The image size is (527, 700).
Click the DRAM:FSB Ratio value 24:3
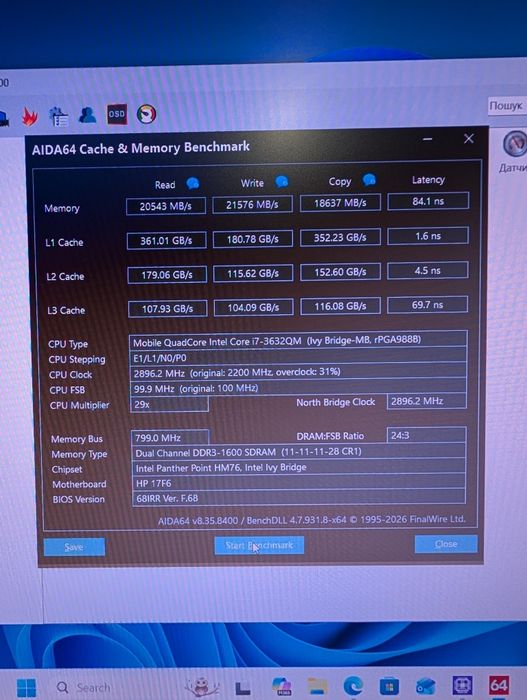[x=427, y=435]
